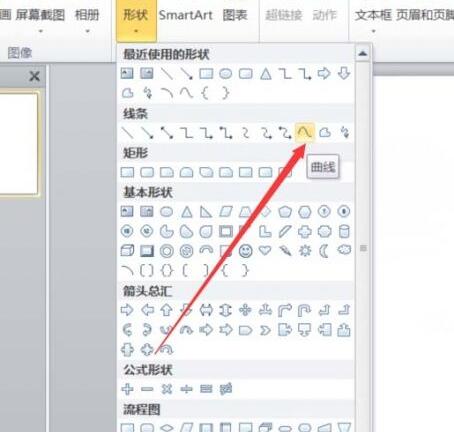Insert the plus sign under 公式形状
The height and width of the screenshot is (432, 454).
coord(127,389)
